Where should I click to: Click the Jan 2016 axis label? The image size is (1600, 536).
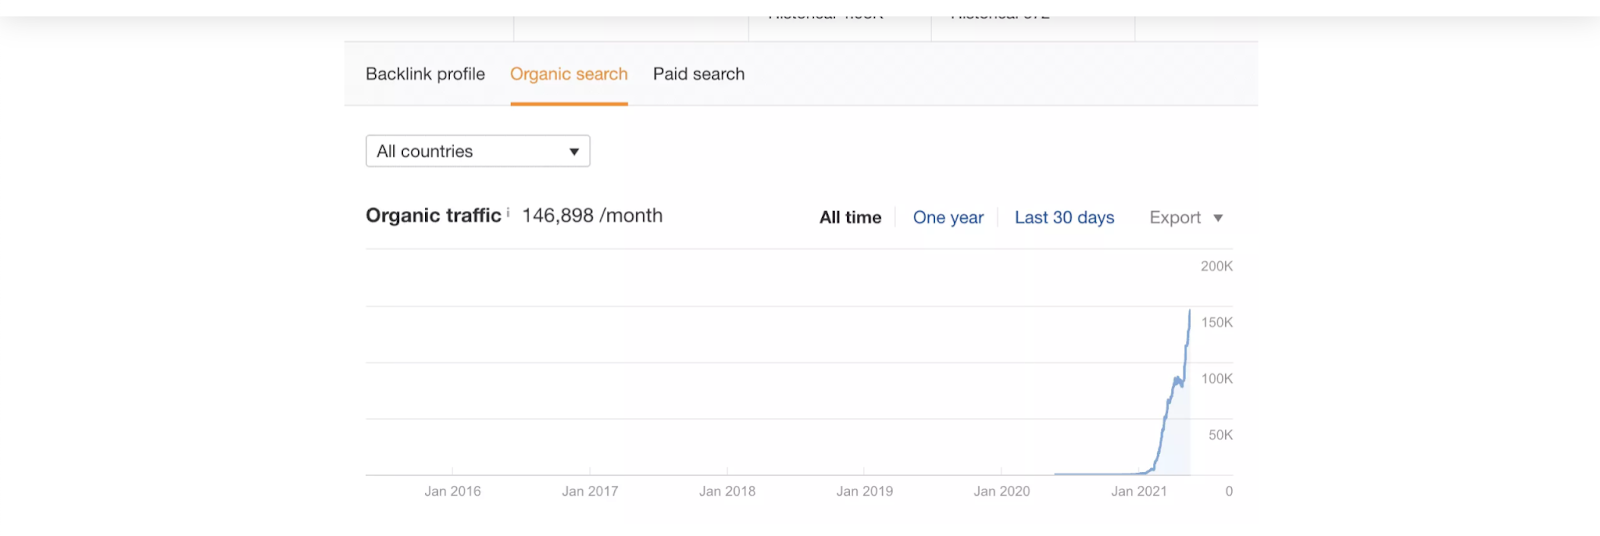453,491
